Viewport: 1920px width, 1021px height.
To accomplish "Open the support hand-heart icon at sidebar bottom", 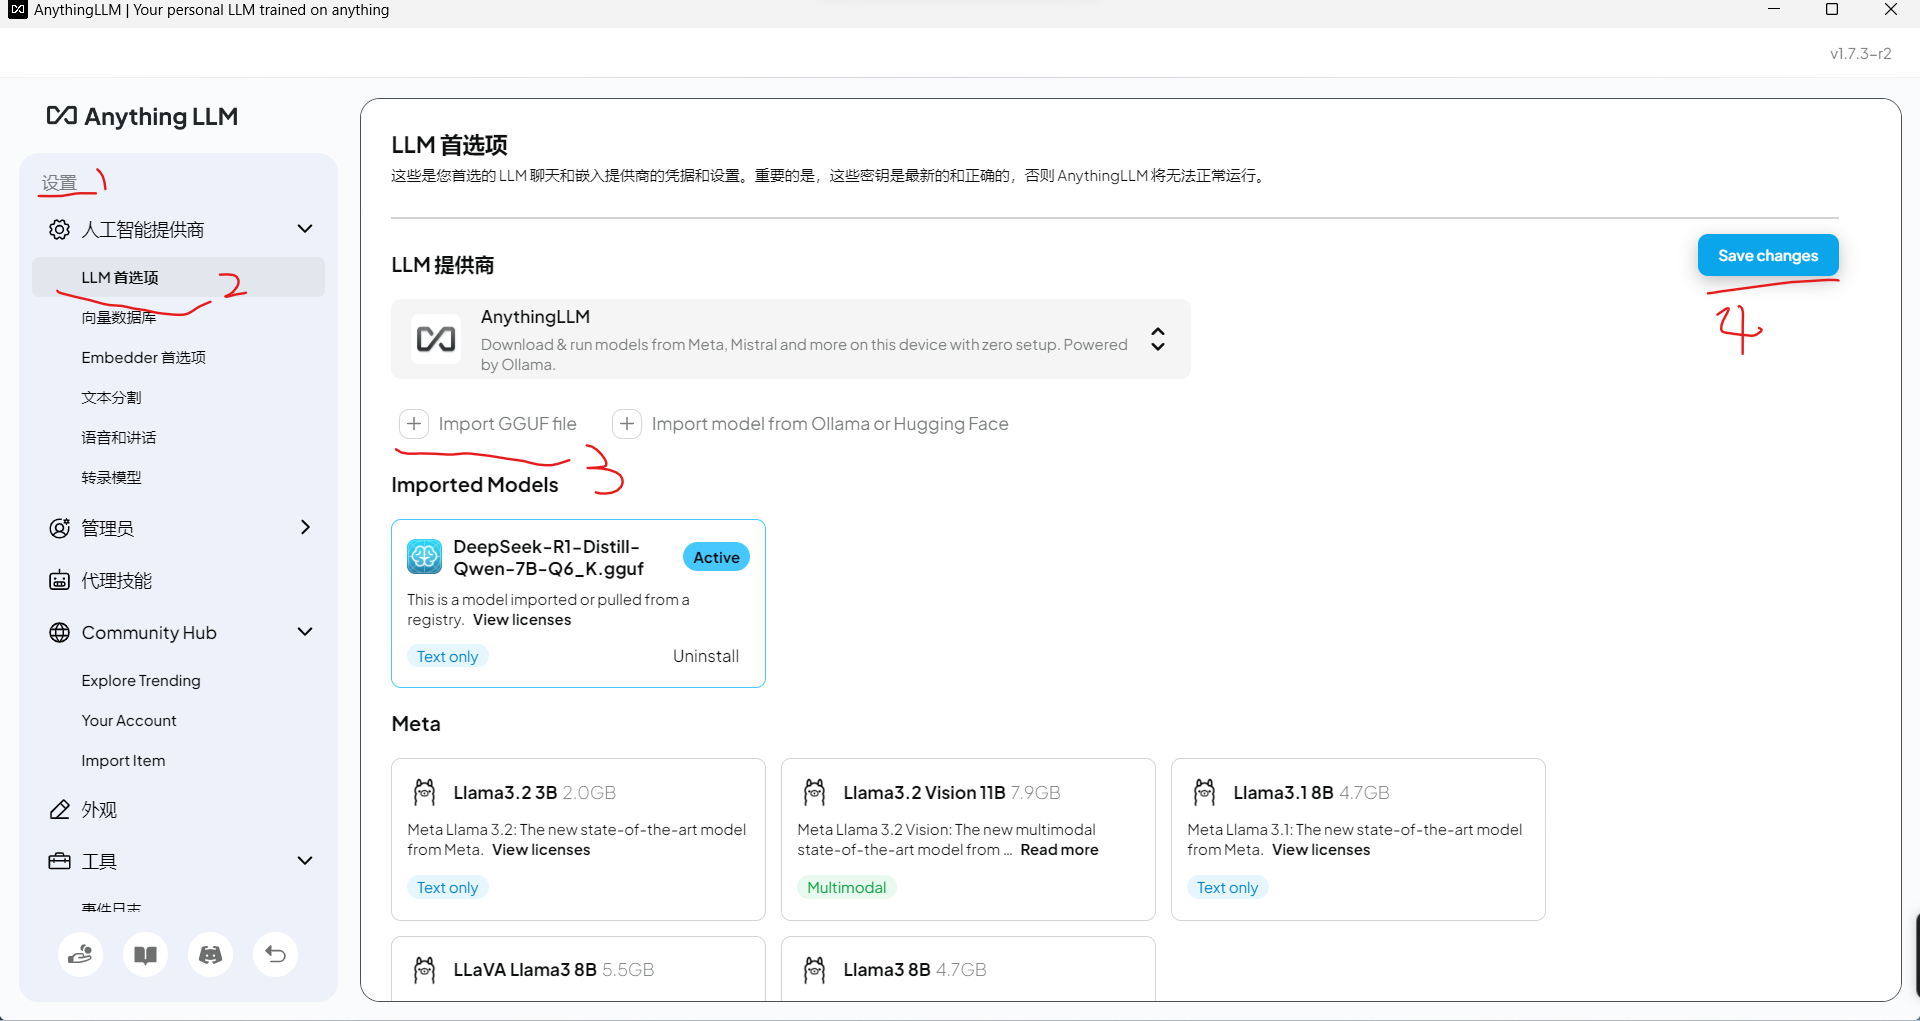I will pos(80,955).
